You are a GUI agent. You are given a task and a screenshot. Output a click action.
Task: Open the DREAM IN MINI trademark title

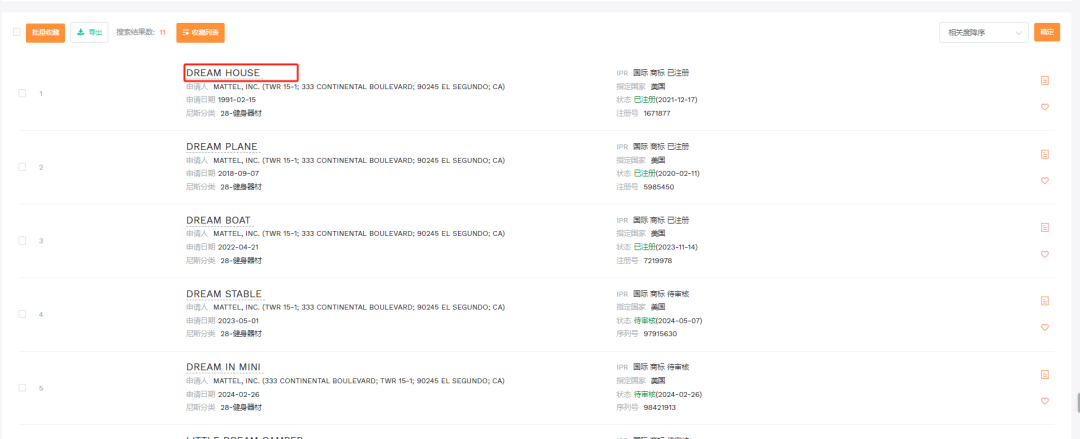(x=223, y=367)
